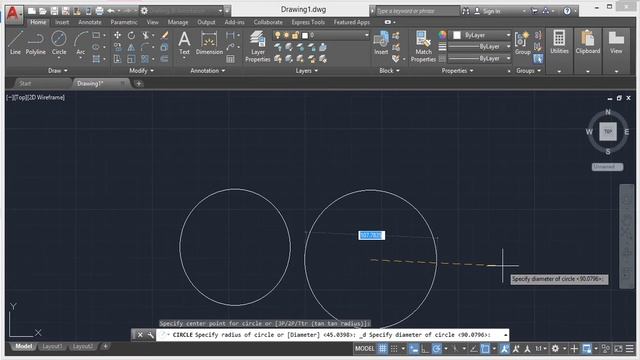Open the Dimension tool
Screen dimensions: 640x360
point(209,43)
